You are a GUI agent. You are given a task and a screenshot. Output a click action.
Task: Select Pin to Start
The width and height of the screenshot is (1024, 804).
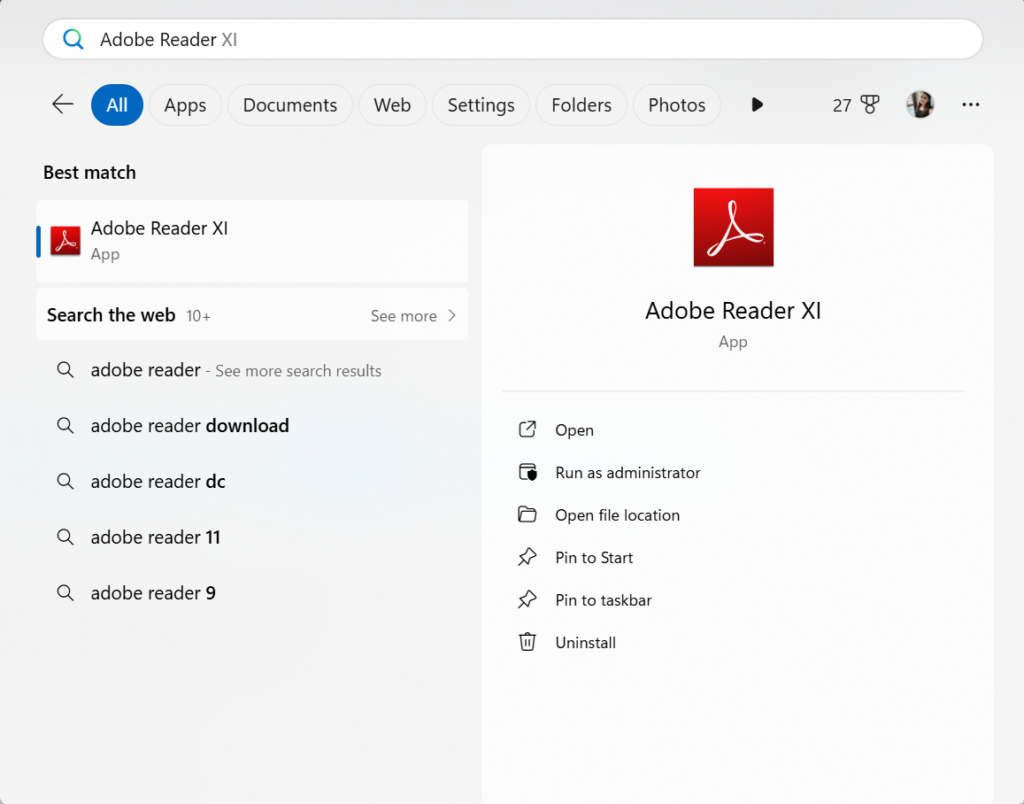click(594, 557)
